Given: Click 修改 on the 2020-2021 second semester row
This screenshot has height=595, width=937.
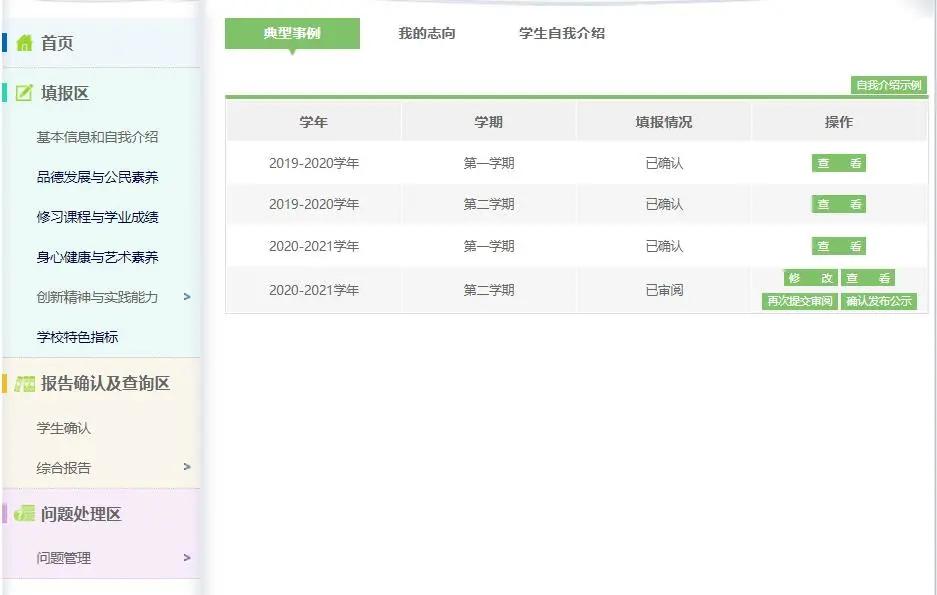Looking at the screenshot, I should point(811,278).
